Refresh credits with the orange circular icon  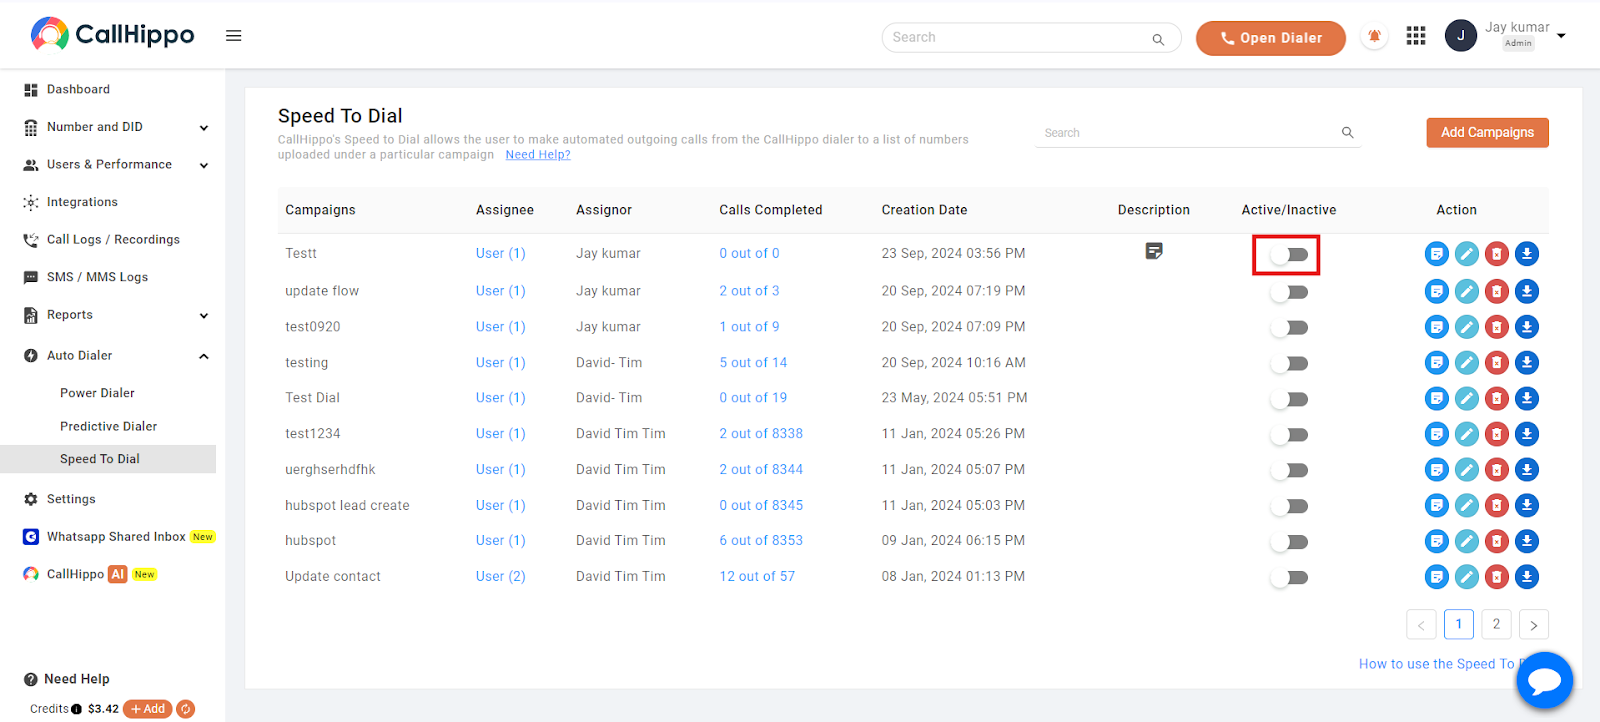click(185, 709)
